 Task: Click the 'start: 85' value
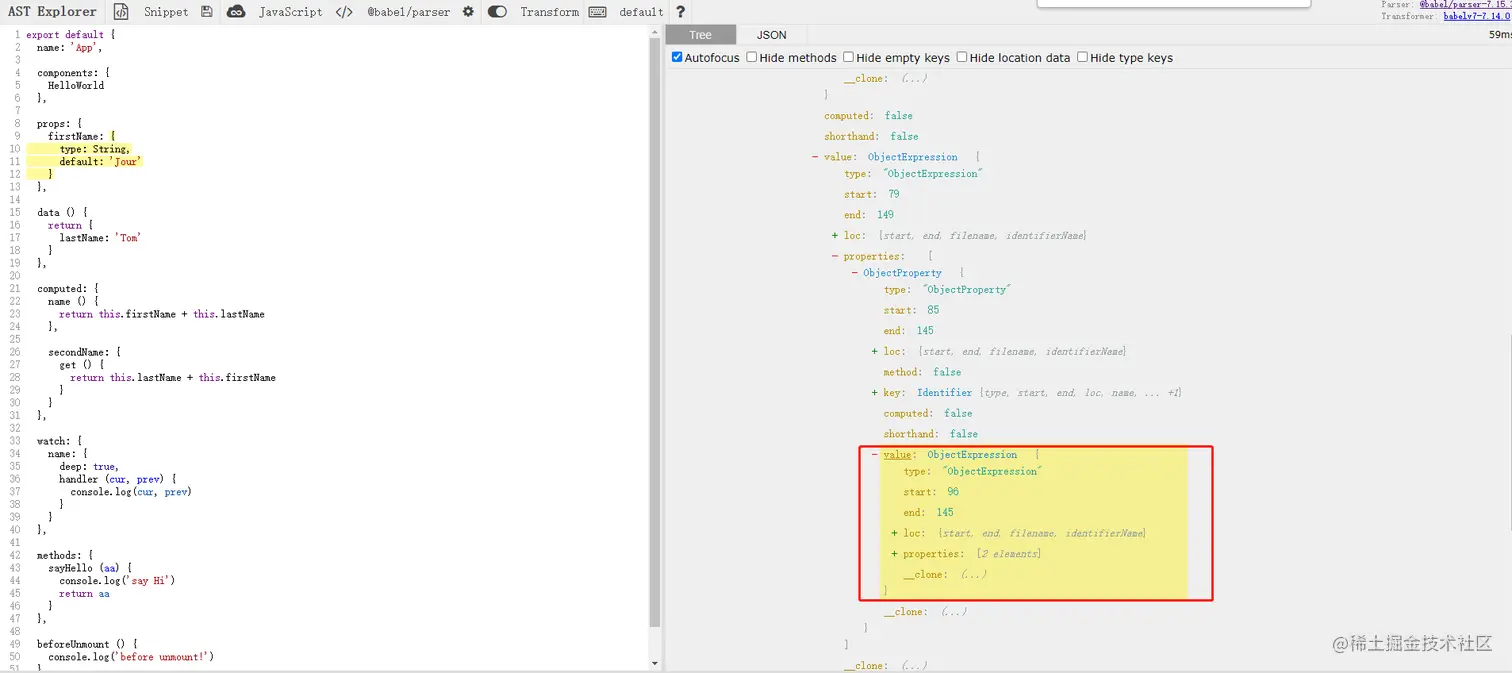[x=934, y=310]
